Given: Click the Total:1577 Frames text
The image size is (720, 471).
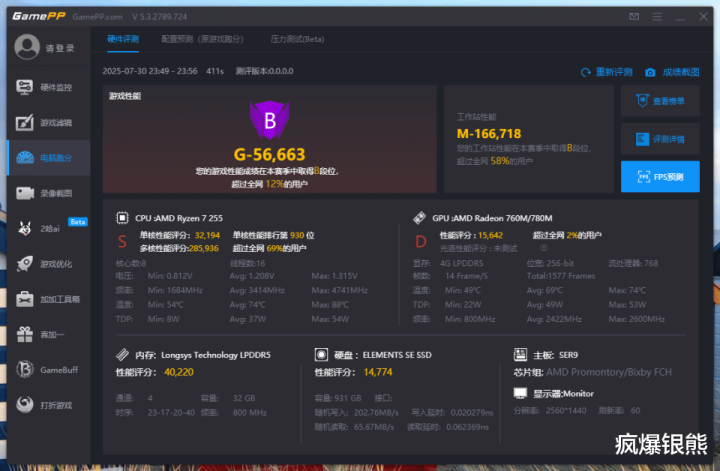Looking at the screenshot, I should [x=561, y=276].
